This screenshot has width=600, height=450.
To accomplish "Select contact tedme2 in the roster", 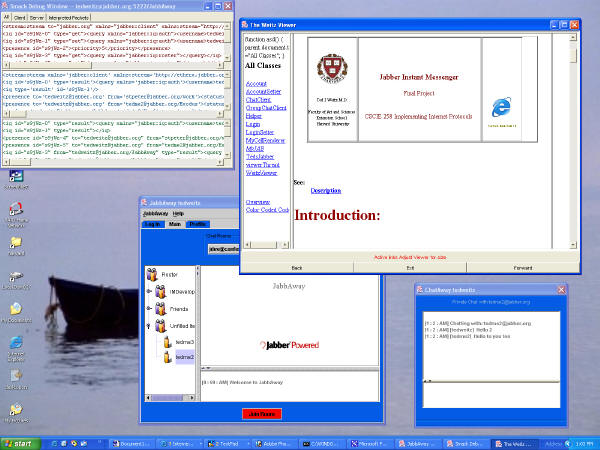I will pos(184,357).
